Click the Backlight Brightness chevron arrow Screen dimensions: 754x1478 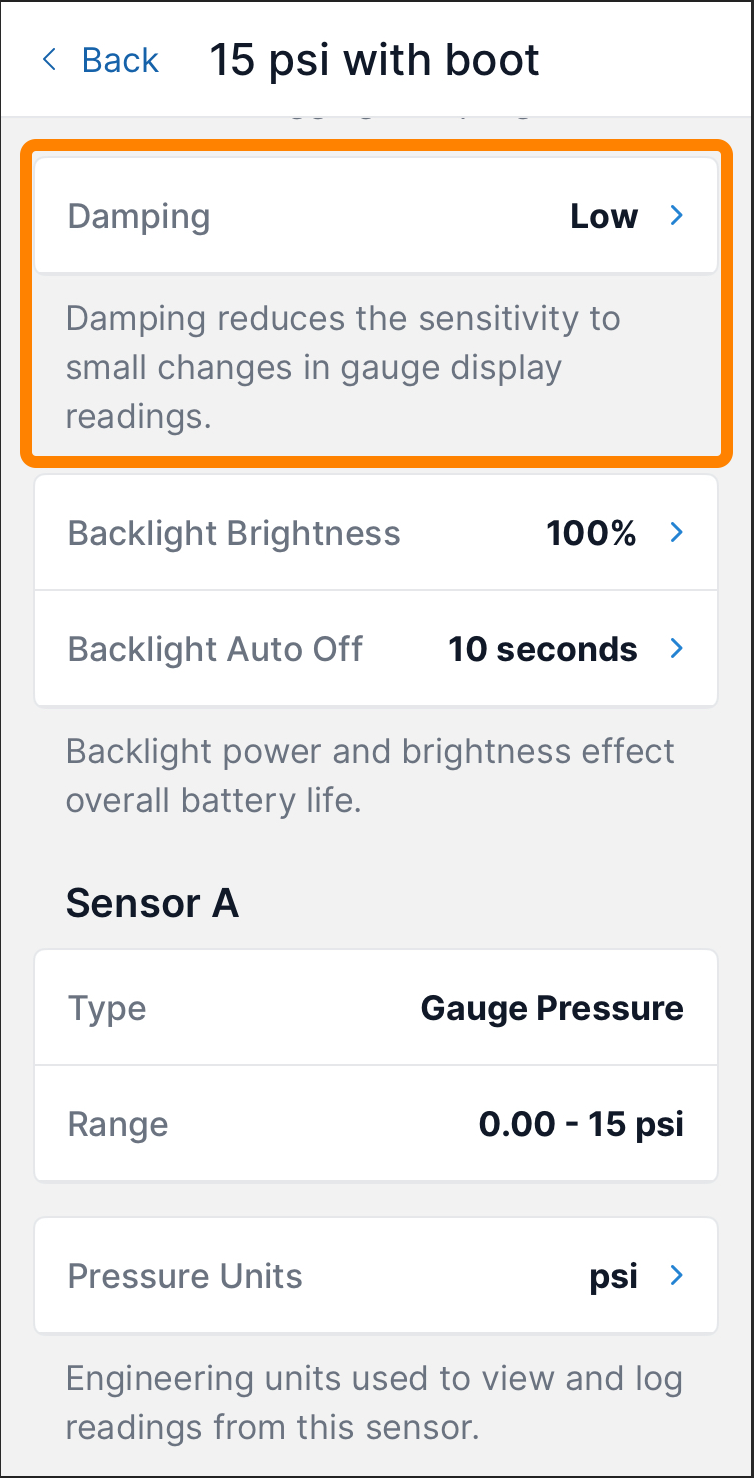[676, 533]
